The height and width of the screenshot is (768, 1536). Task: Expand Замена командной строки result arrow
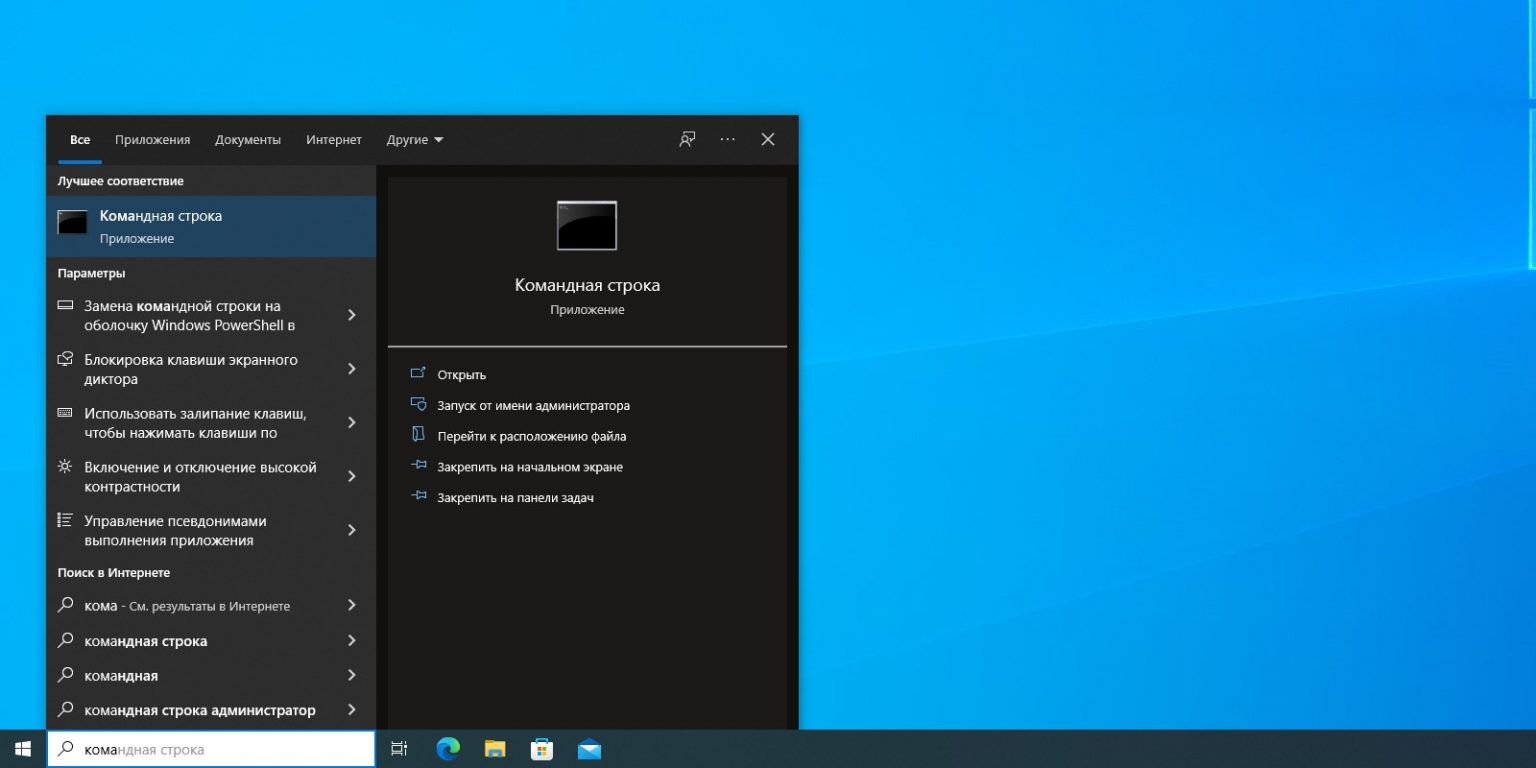coord(351,315)
